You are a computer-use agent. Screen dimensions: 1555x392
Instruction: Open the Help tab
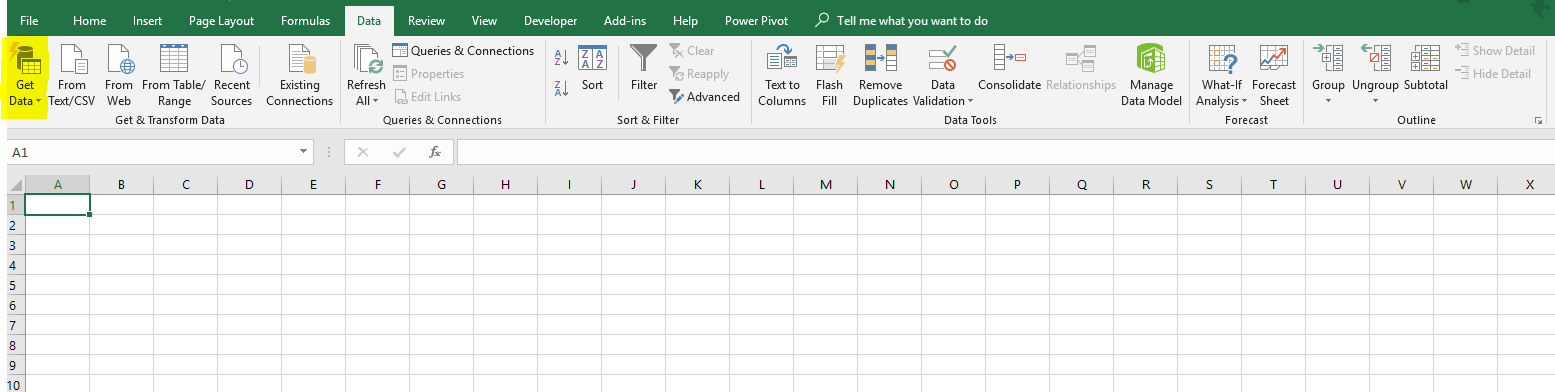click(686, 20)
